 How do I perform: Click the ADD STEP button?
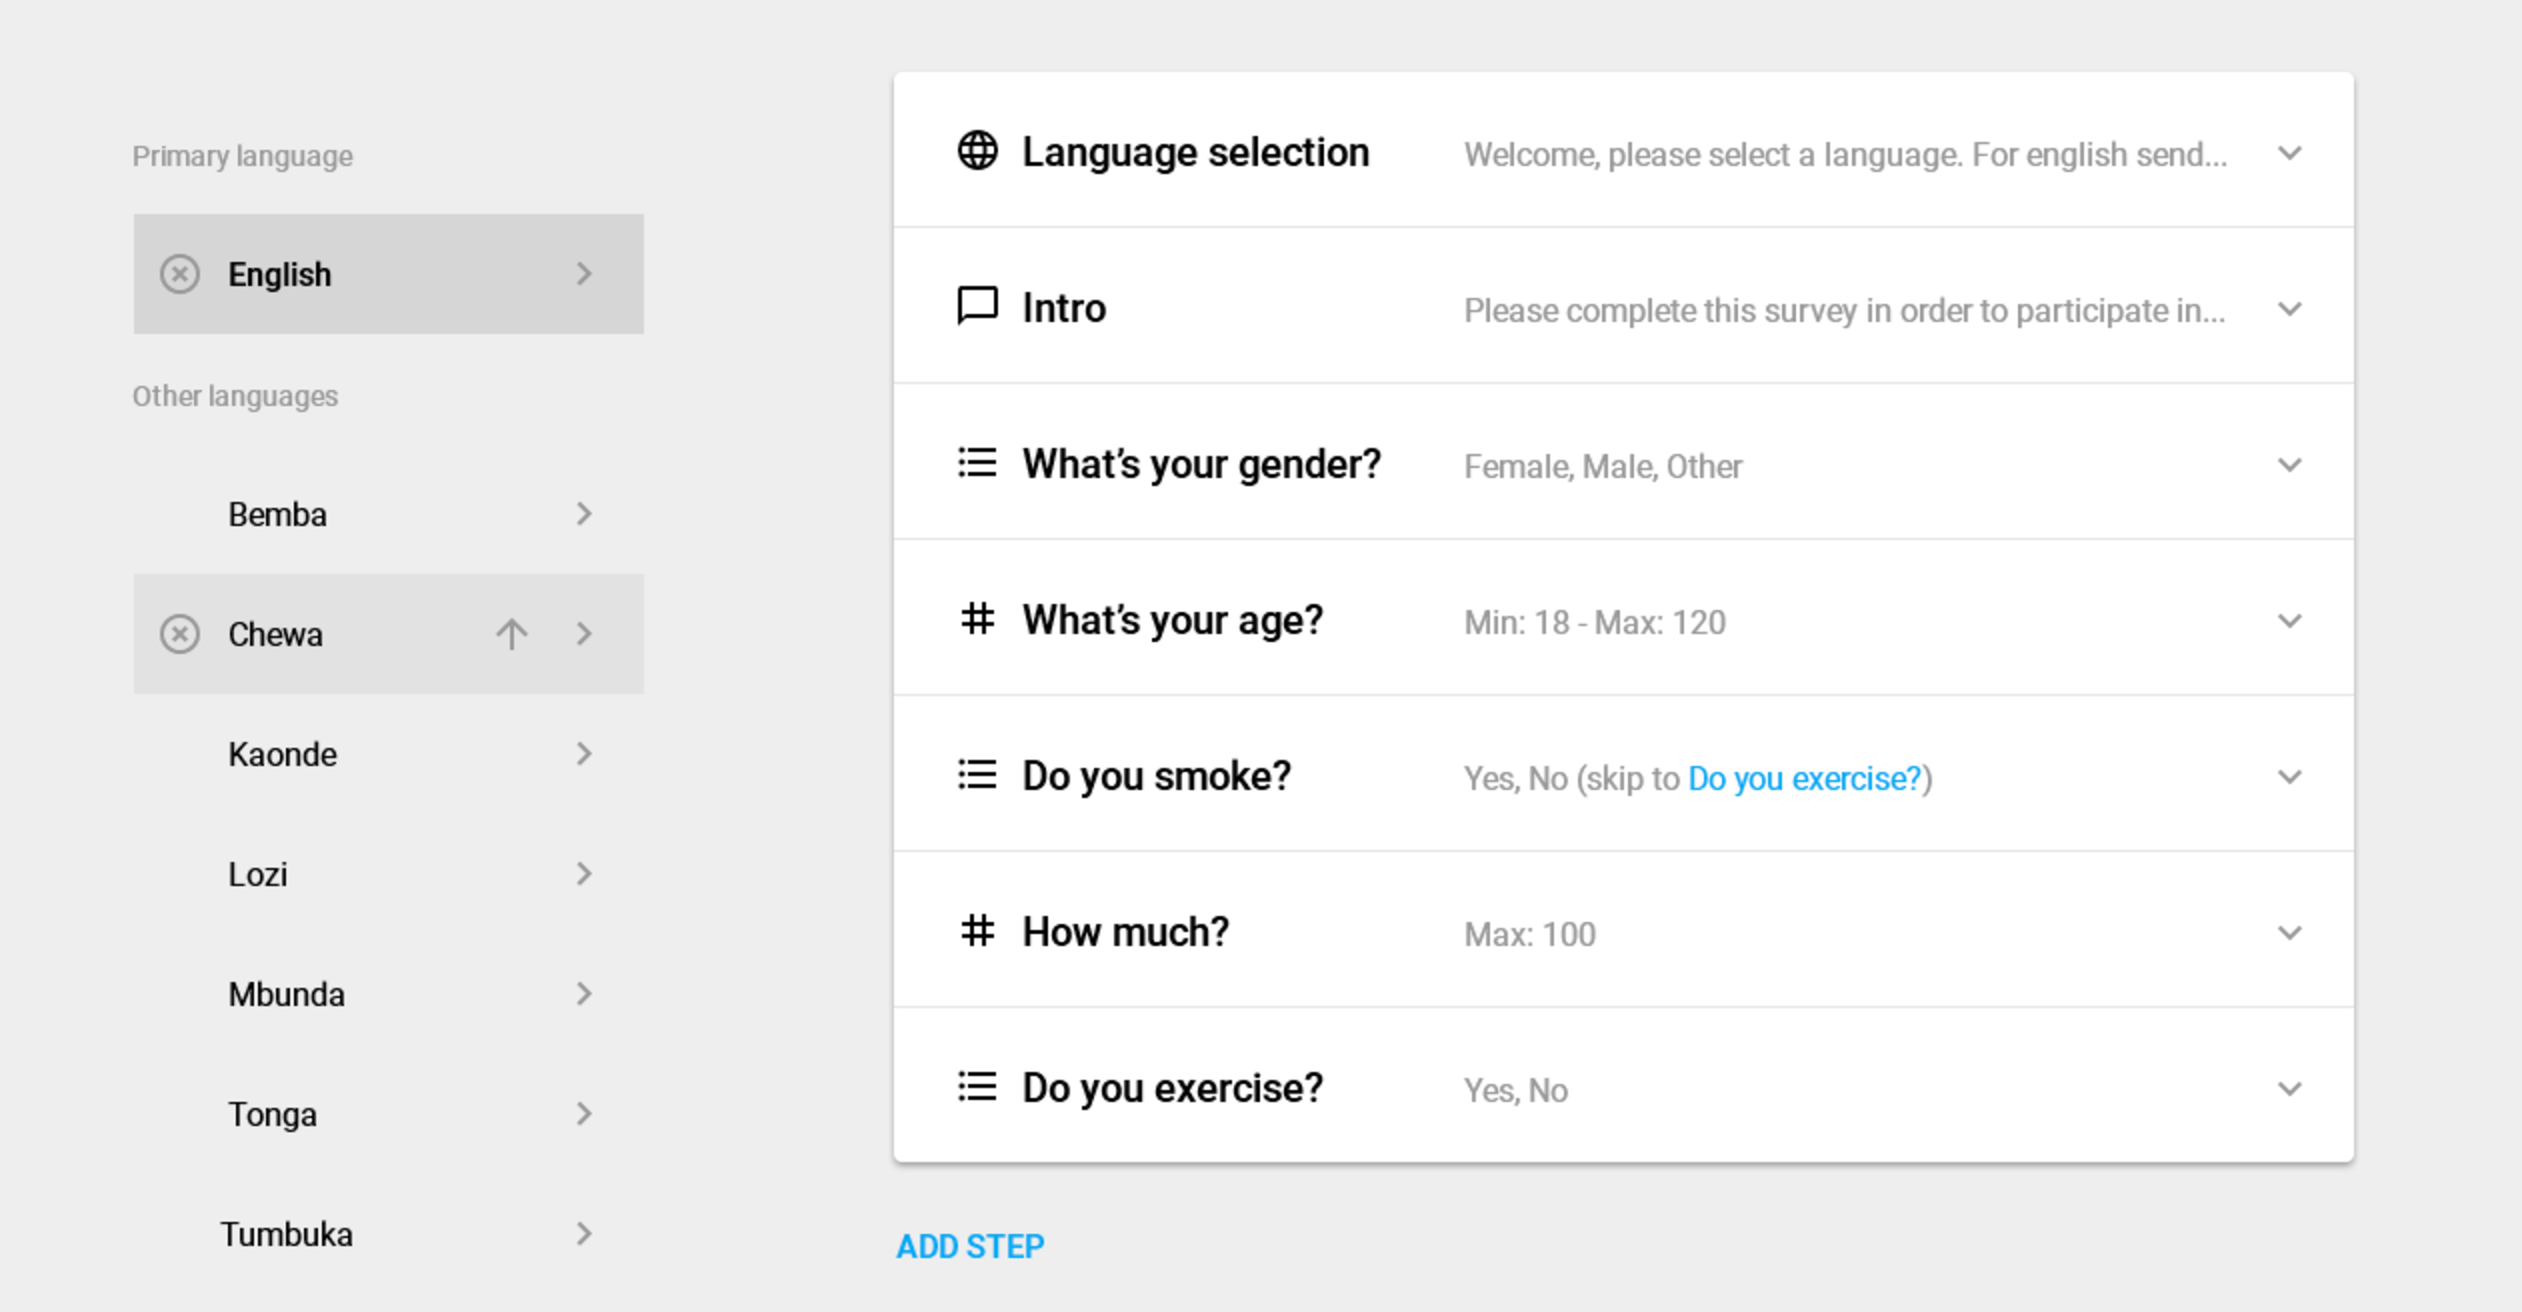969,1246
